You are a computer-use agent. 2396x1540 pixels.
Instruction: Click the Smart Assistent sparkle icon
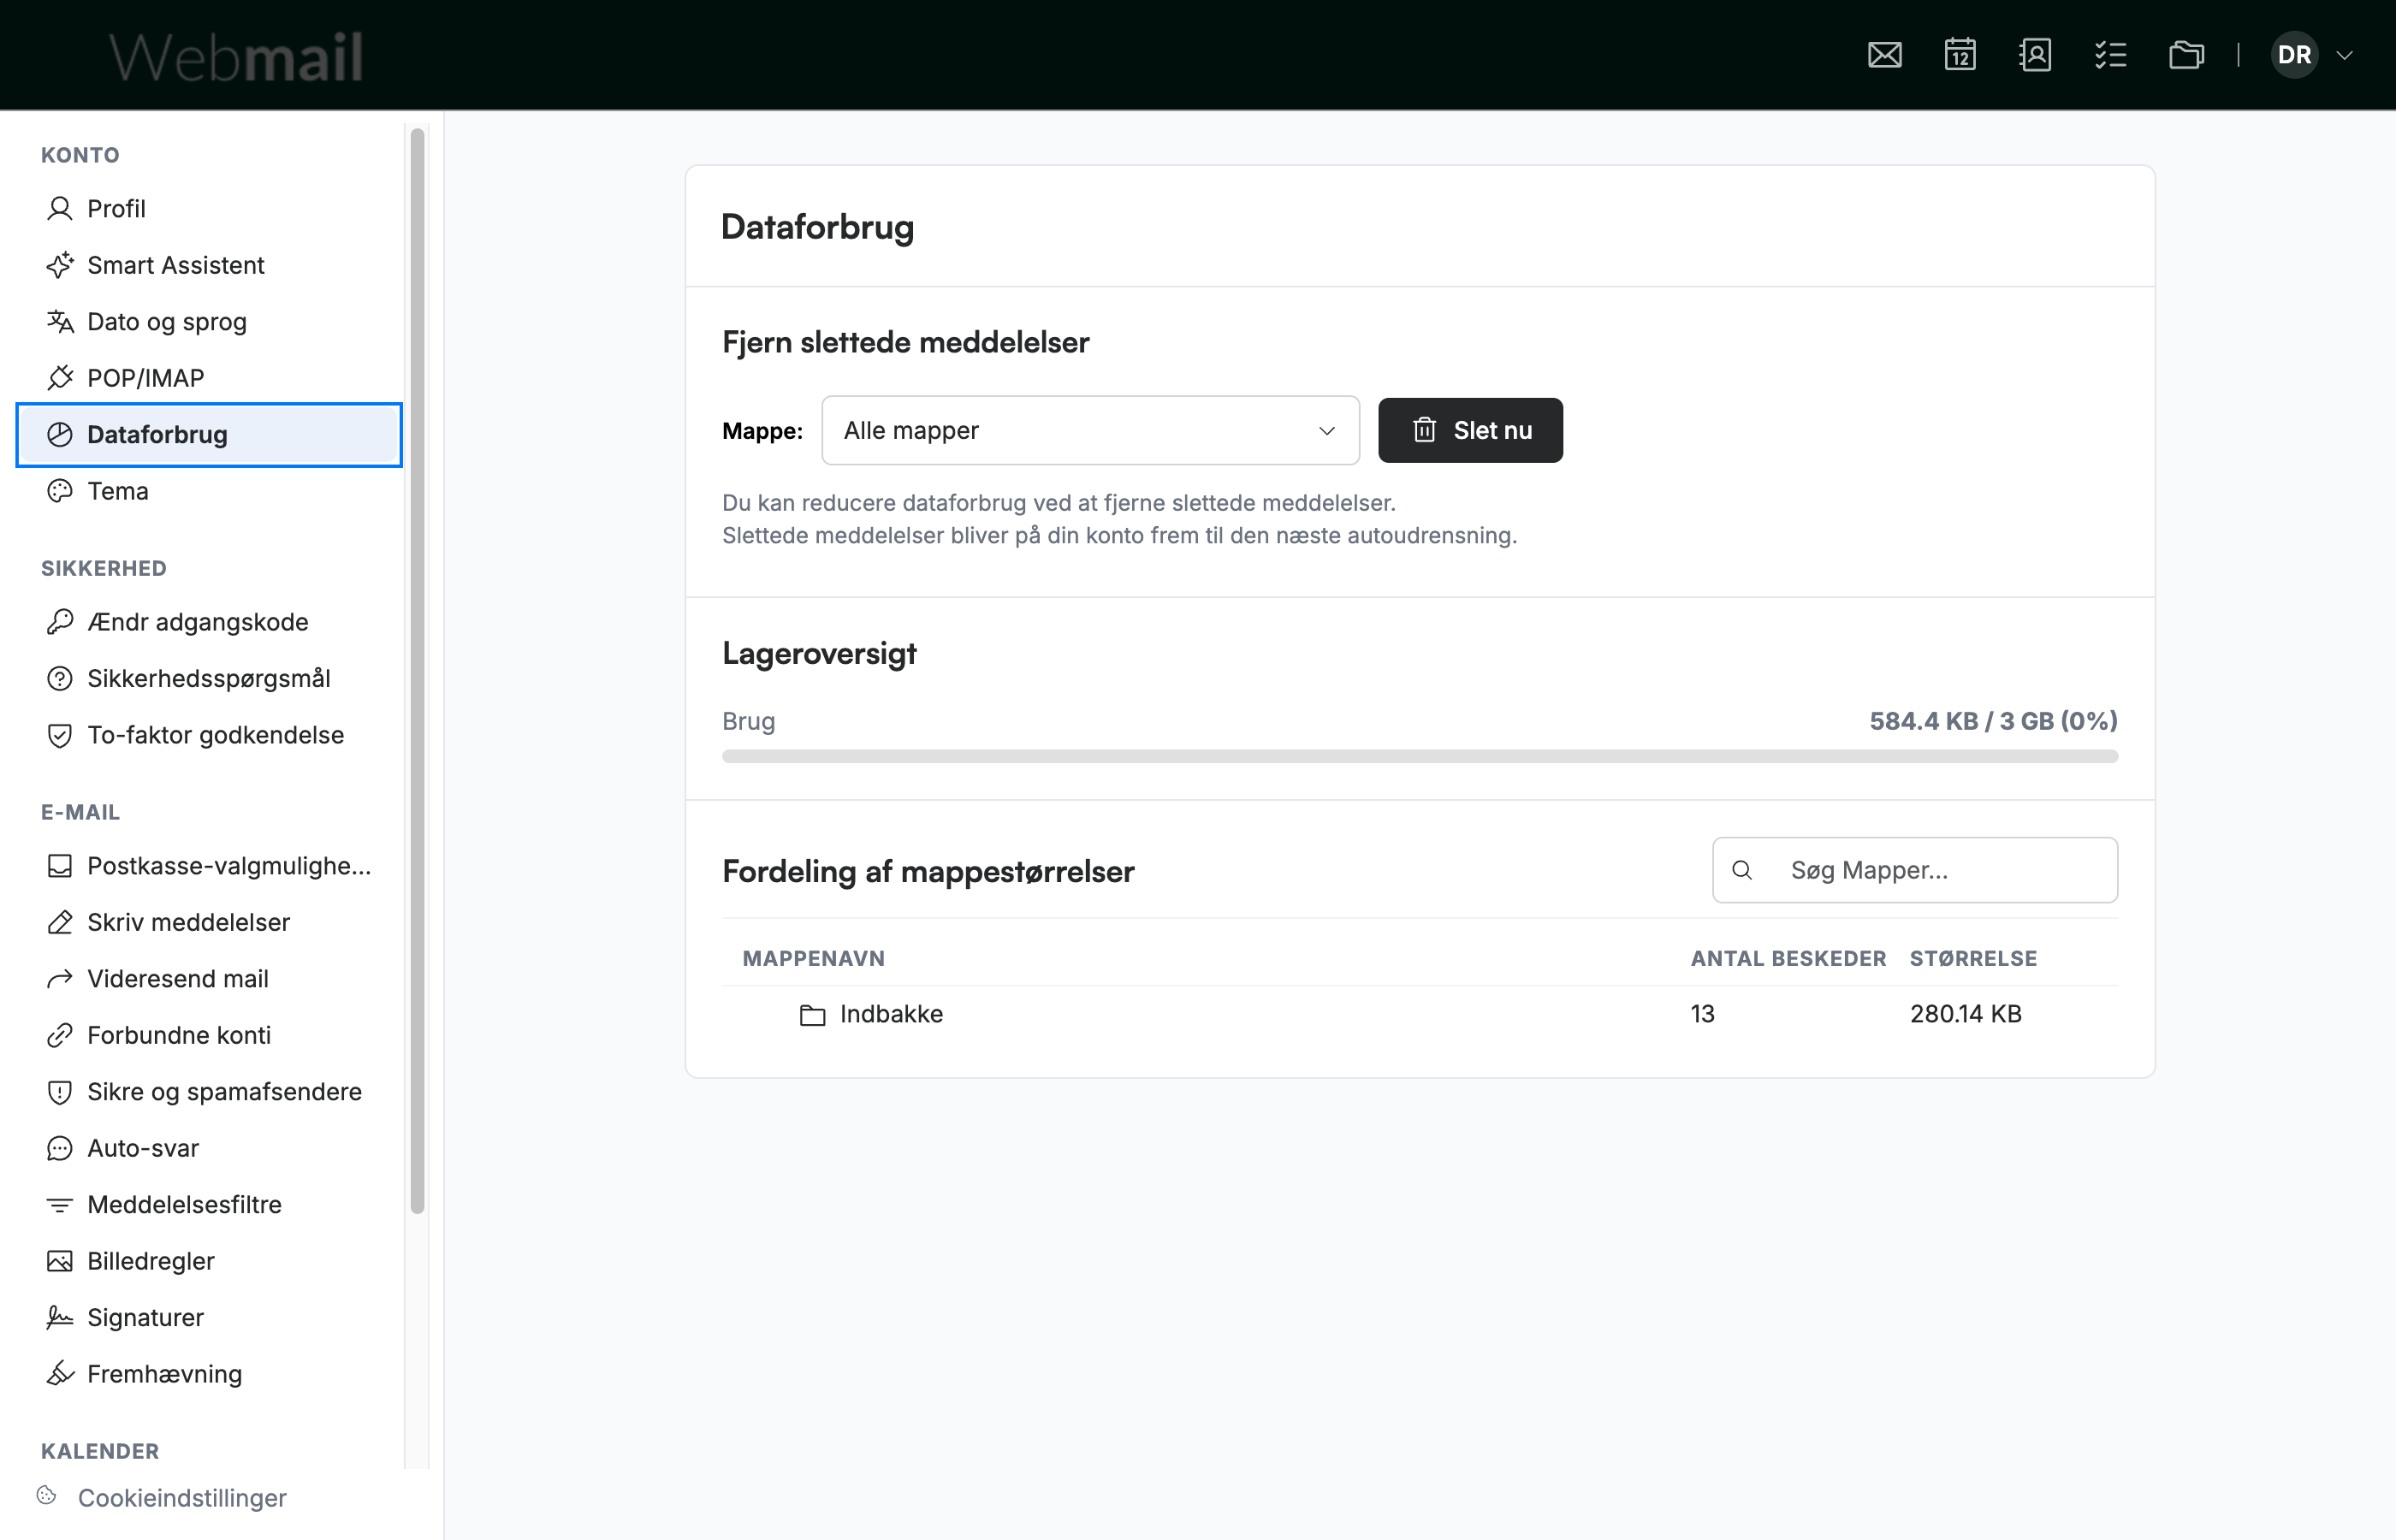[x=60, y=265]
